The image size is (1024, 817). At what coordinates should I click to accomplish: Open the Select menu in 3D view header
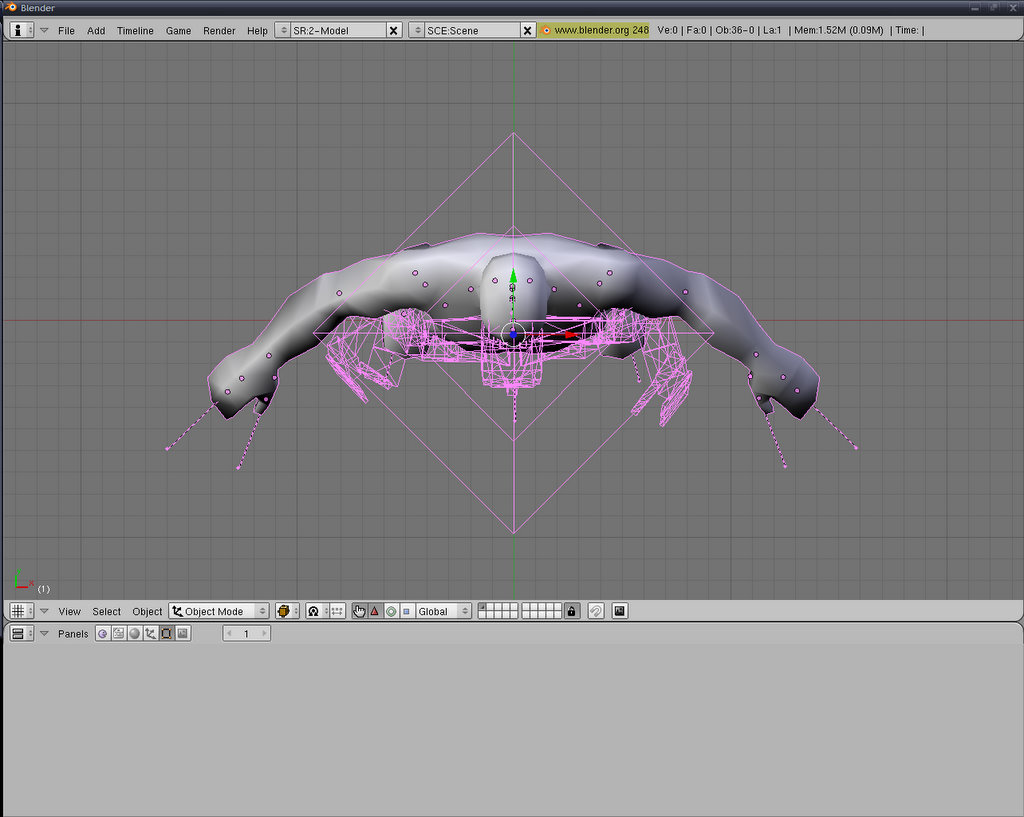point(106,611)
